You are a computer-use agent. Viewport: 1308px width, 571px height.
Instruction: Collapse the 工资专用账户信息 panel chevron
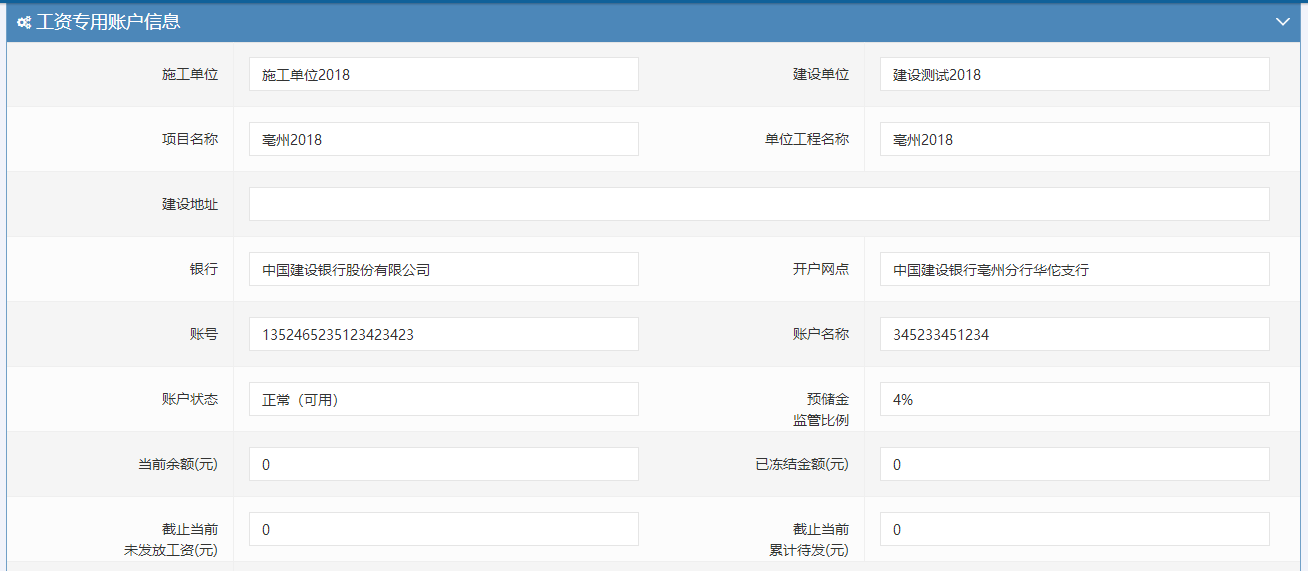click(x=1283, y=22)
